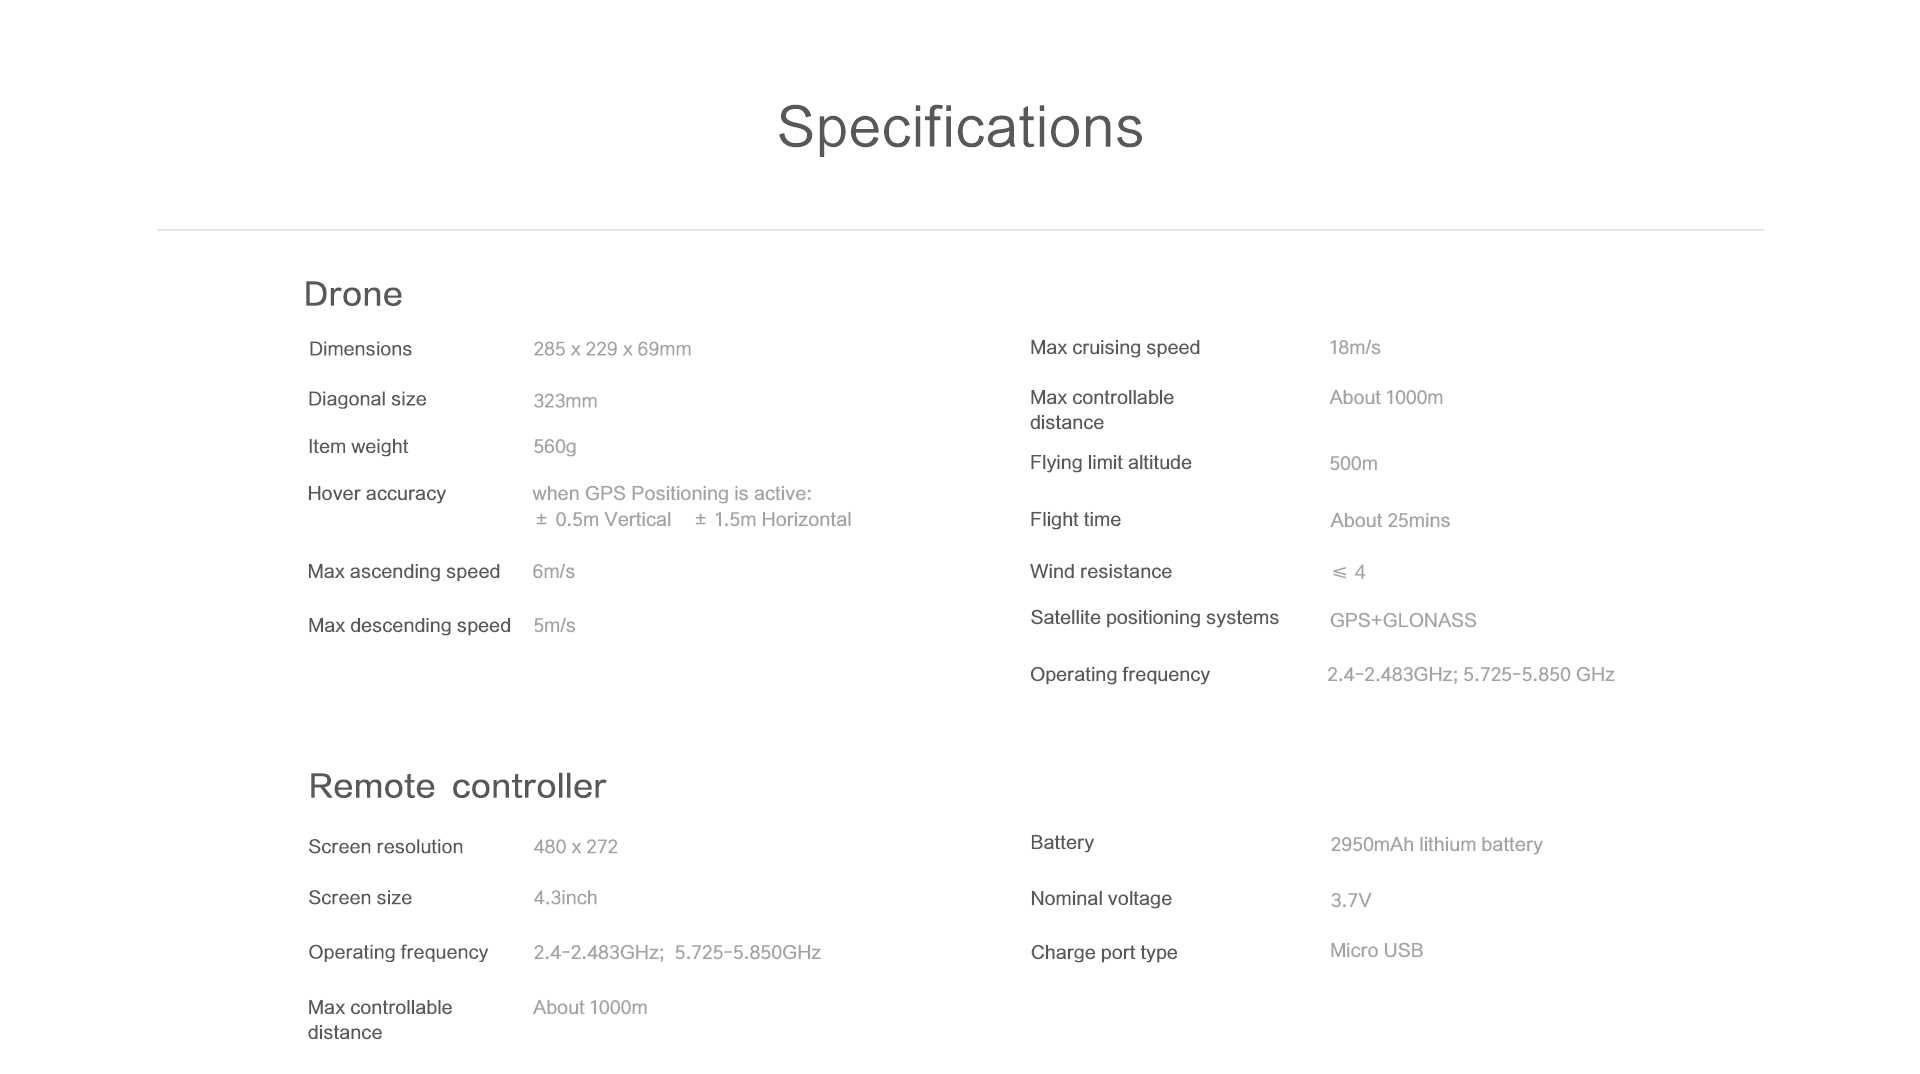Click the Screen resolution value 480 x 272
1920x1074 pixels.
575,847
